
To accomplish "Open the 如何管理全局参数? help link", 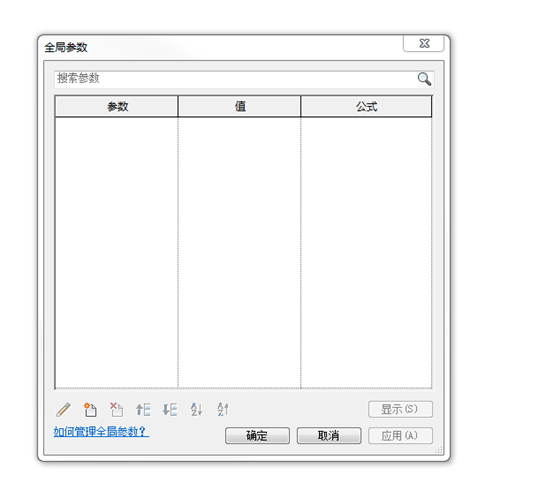I will (101, 431).
